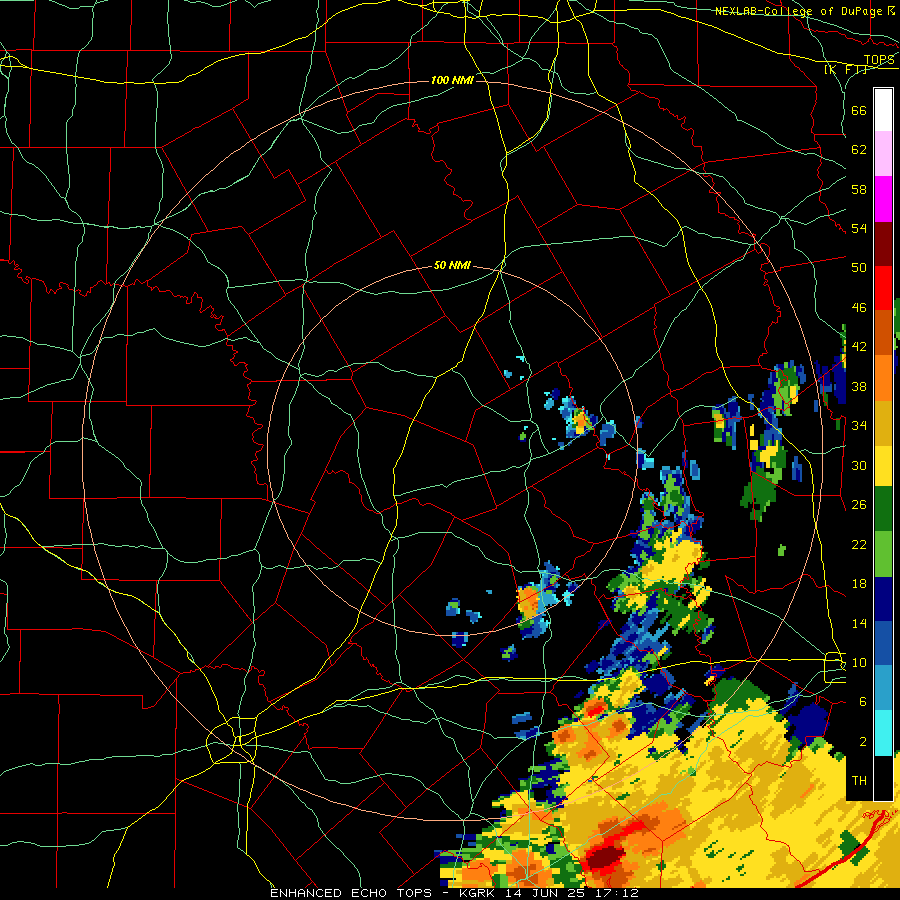Click legend value "54"
The width and height of the screenshot is (900, 900).
click(859, 228)
